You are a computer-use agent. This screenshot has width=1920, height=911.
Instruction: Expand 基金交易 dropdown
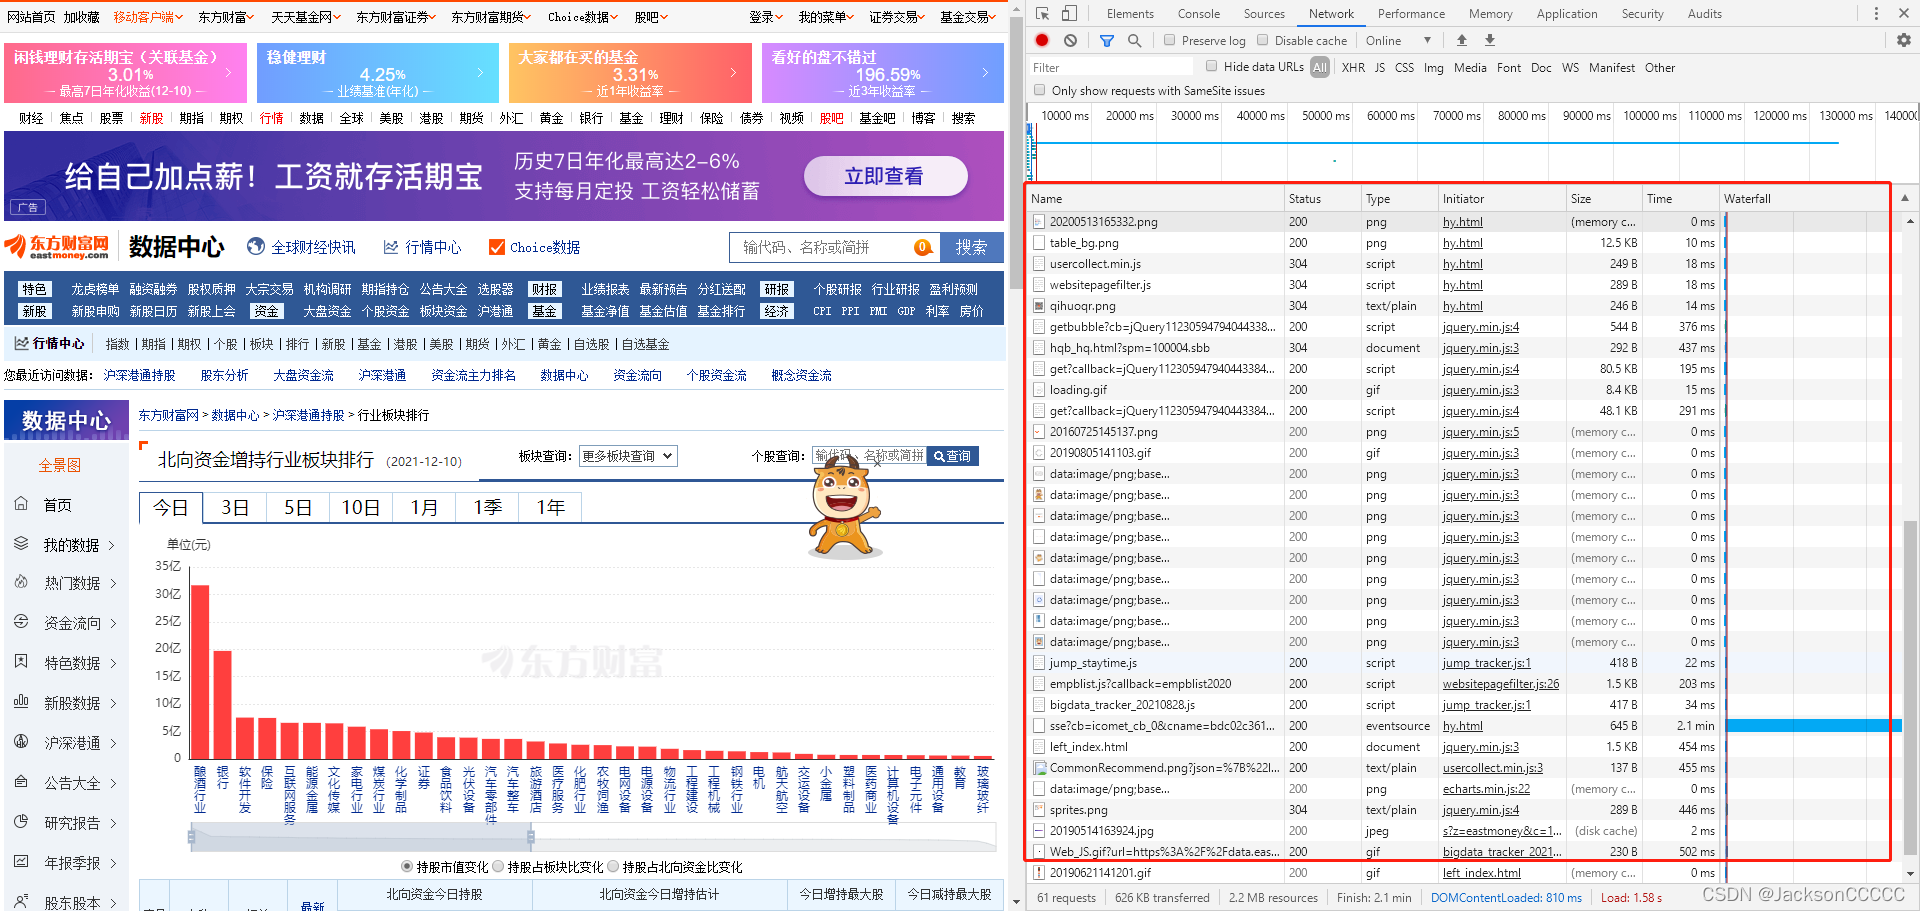968,17
